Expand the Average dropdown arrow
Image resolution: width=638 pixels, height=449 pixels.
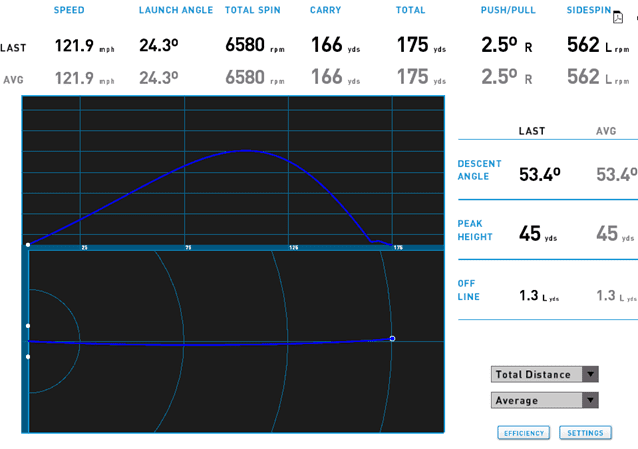coord(590,400)
